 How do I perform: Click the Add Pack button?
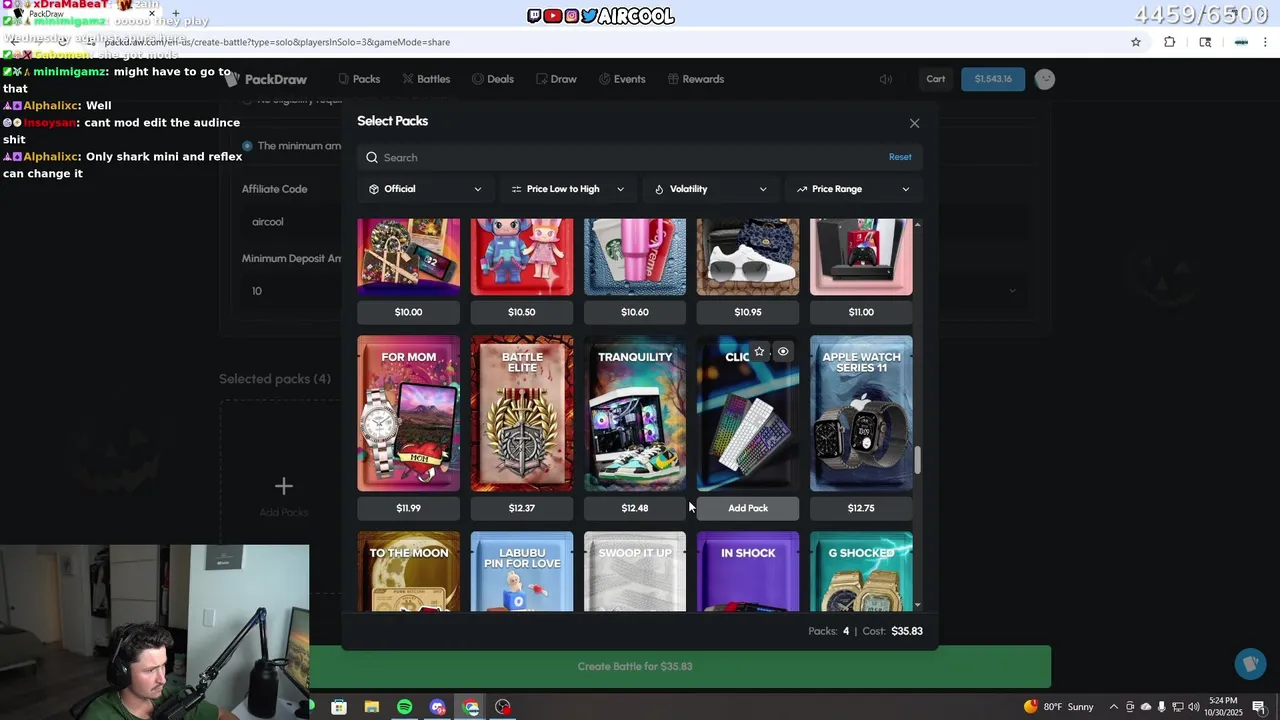point(748,508)
